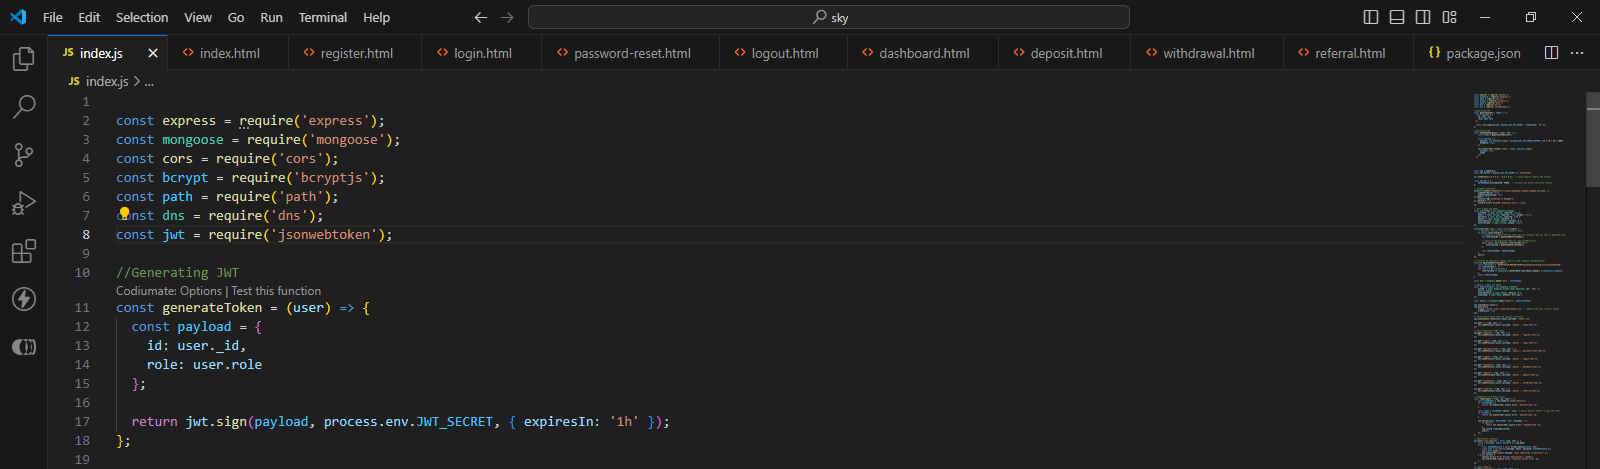This screenshot has height=469, width=1600.
Task: Open the File menu
Action: (x=53, y=17)
